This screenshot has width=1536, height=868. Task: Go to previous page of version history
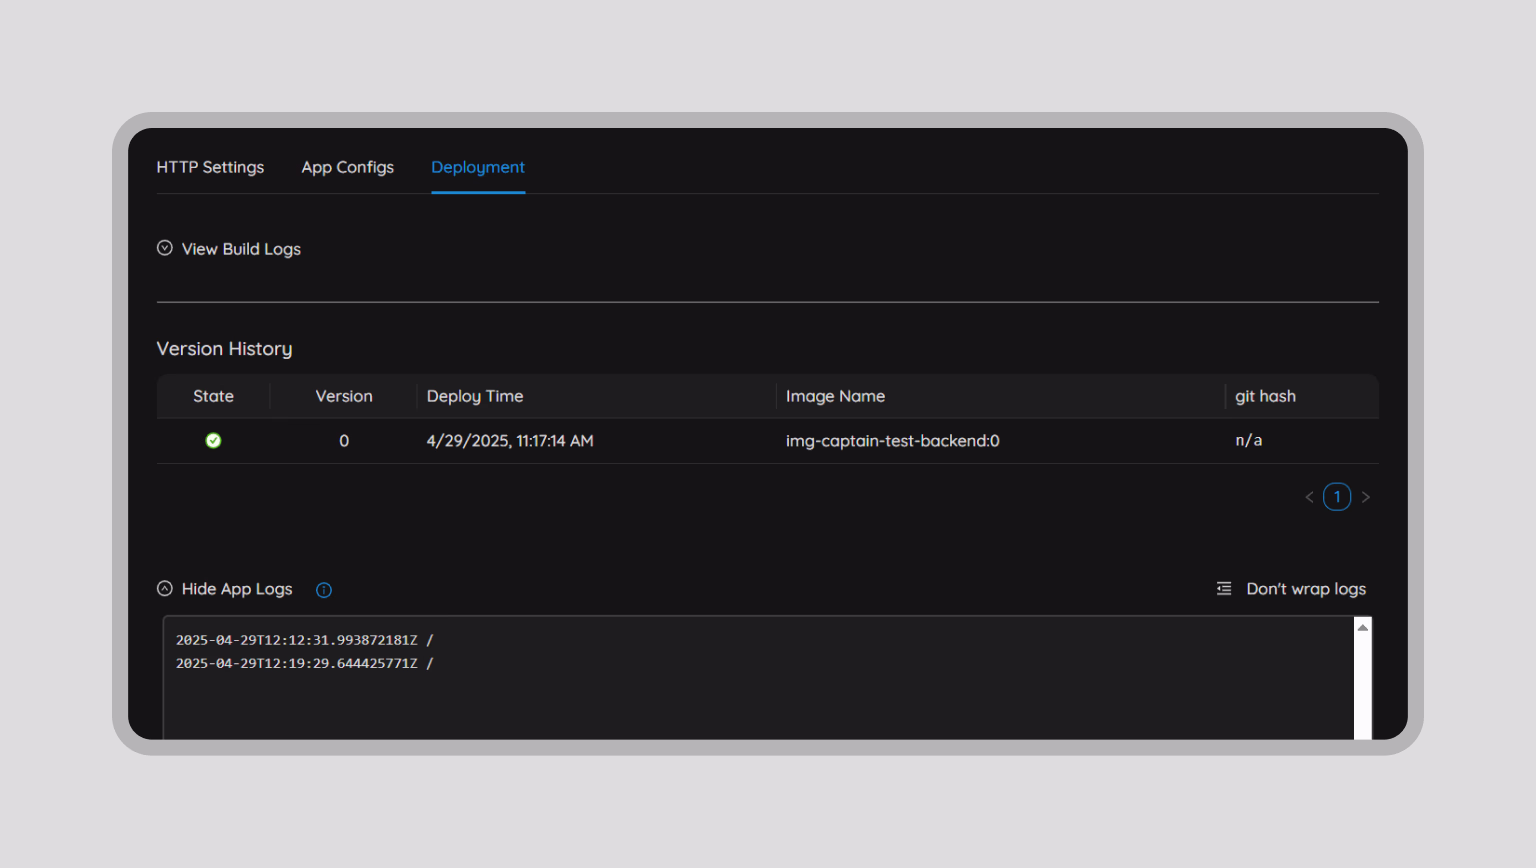coord(1309,497)
